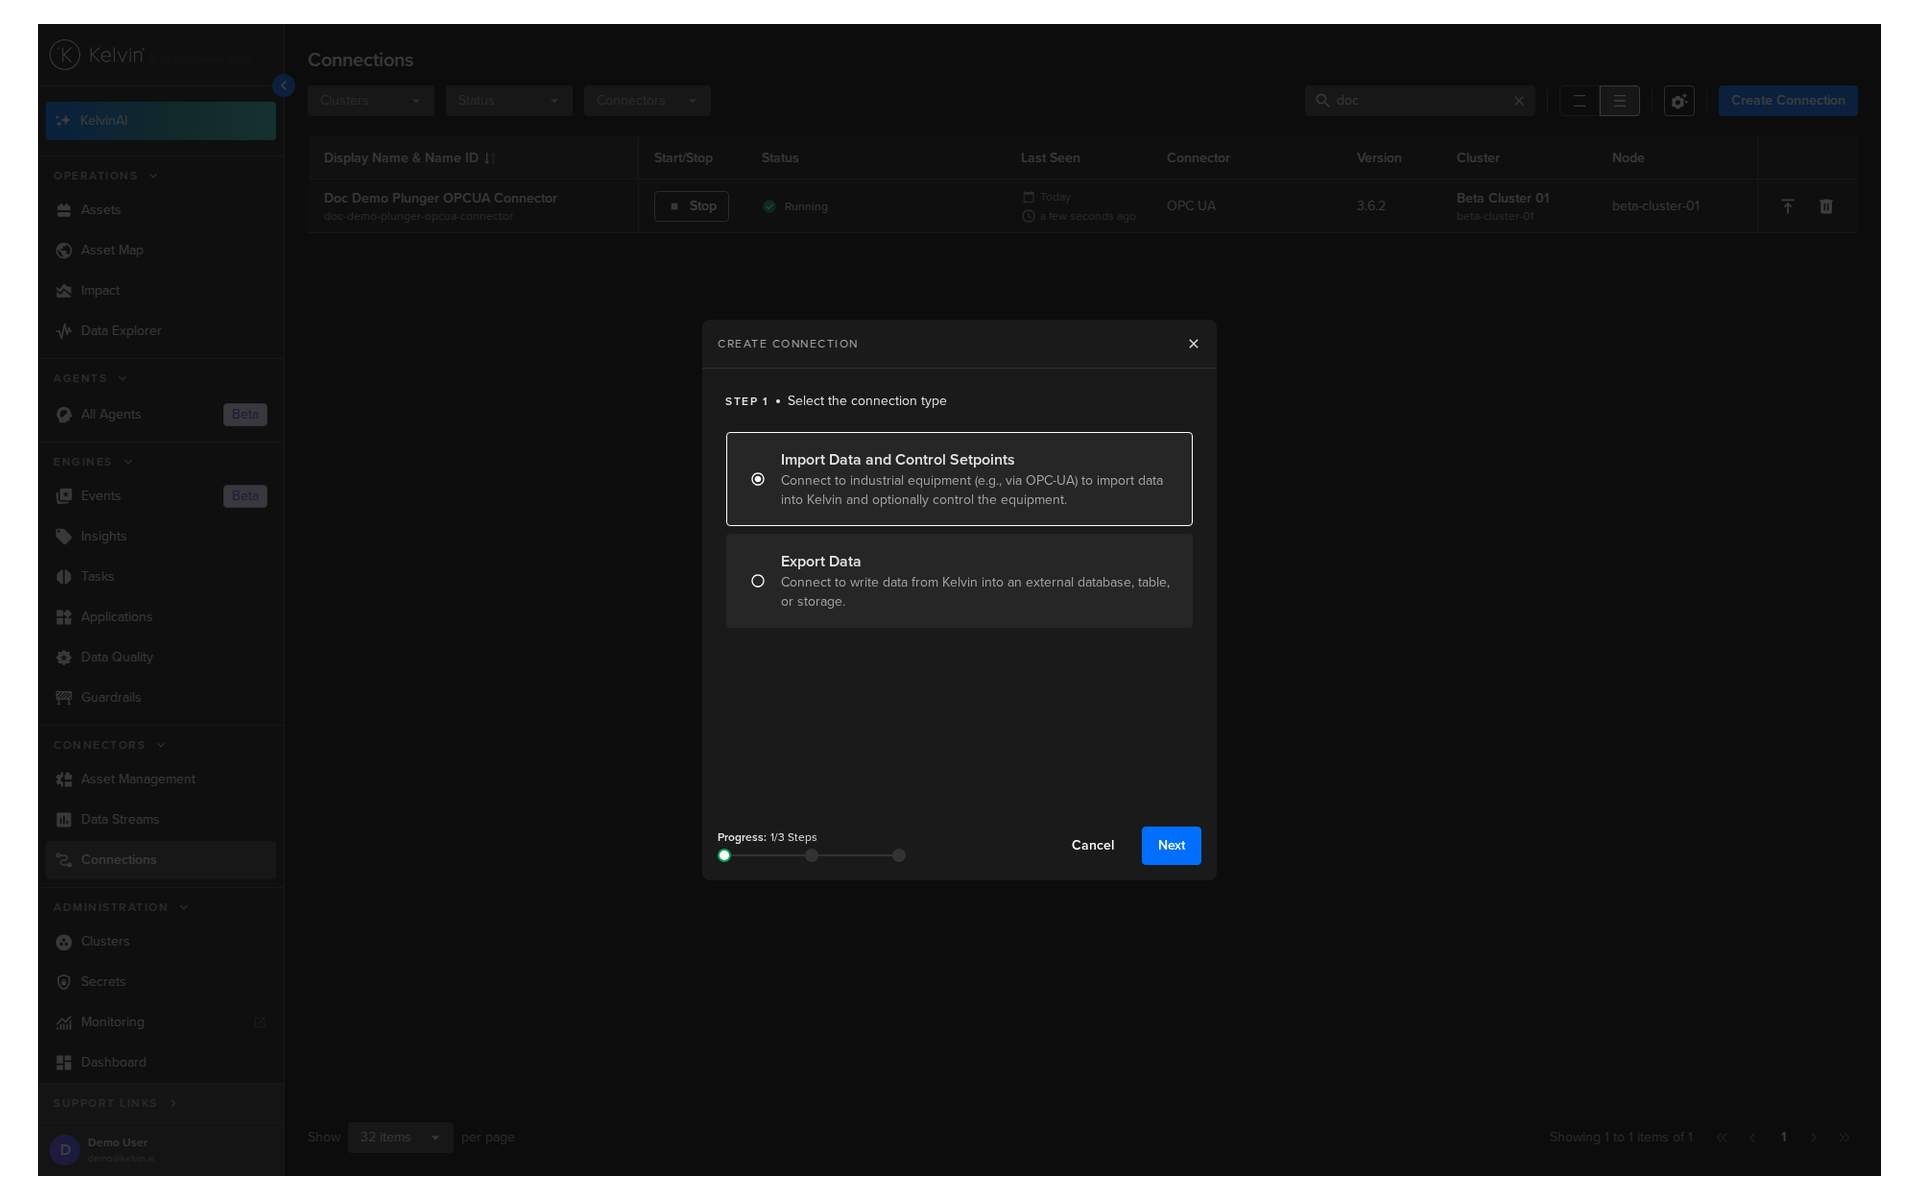The width and height of the screenshot is (1920, 1200).
Task: Click page number 1 in pagination
Action: tap(1783, 1137)
